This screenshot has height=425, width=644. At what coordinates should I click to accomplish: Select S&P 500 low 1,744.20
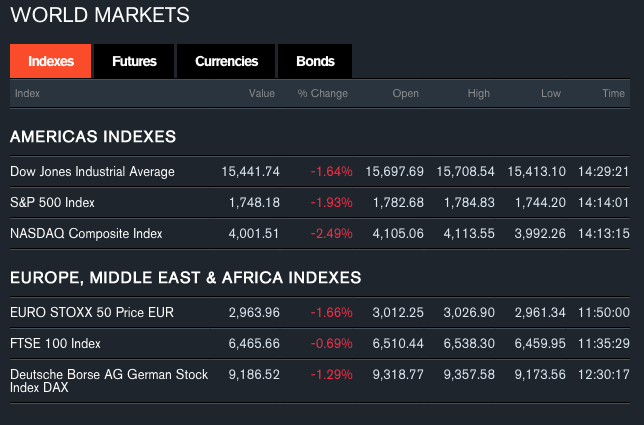(x=540, y=202)
